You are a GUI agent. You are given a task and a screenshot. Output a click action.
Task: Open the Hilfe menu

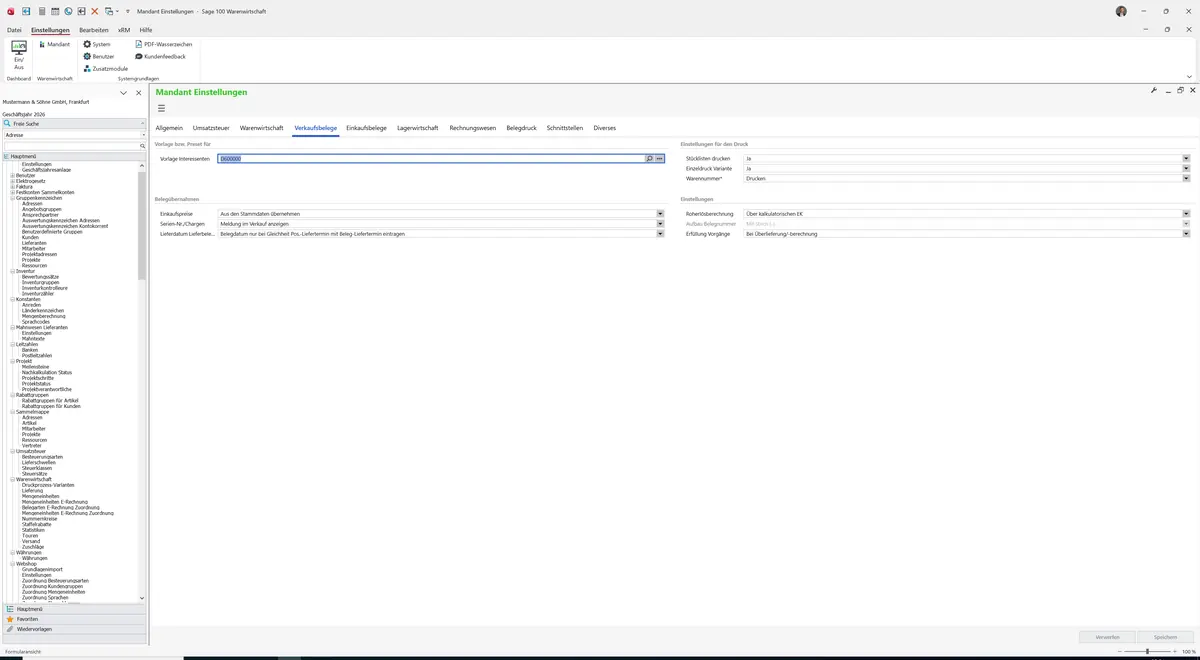pyautogui.click(x=146, y=30)
